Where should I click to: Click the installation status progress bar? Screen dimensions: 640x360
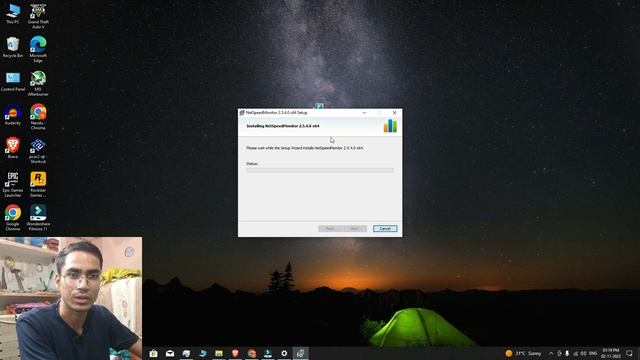pos(320,170)
